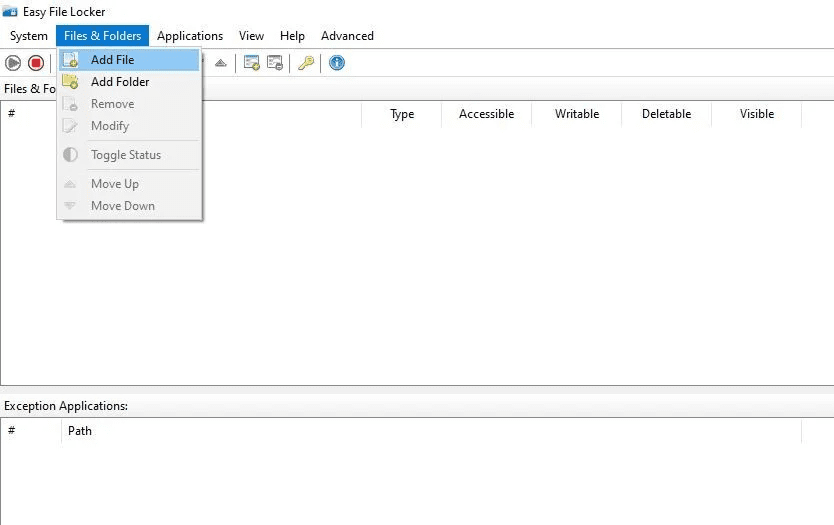Click the Easy File Locker title icon
This screenshot has width=834, height=525.
tap(10, 12)
